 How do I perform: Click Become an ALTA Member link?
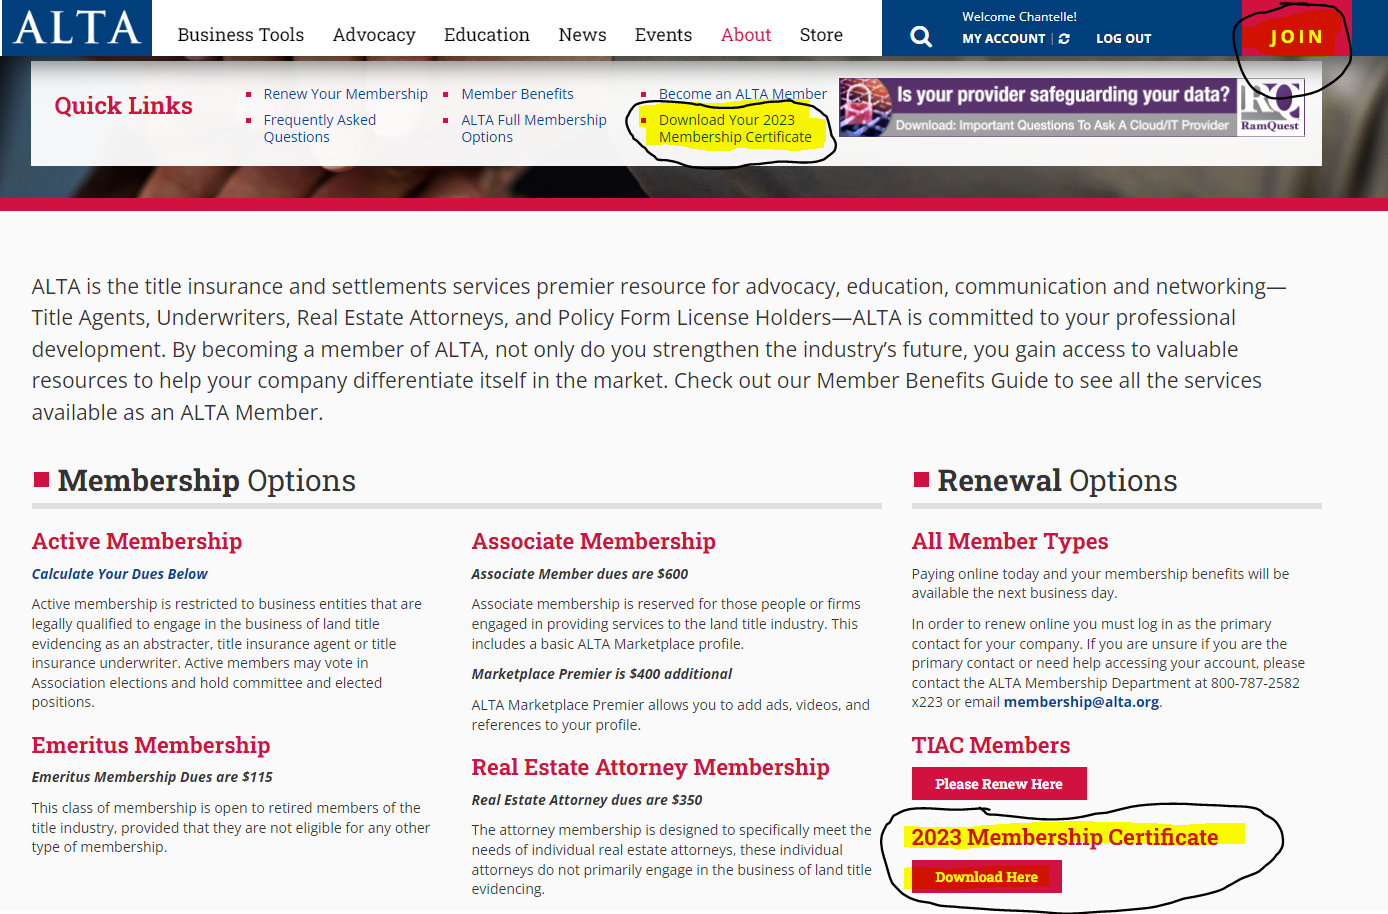pyautogui.click(x=743, y=94)
